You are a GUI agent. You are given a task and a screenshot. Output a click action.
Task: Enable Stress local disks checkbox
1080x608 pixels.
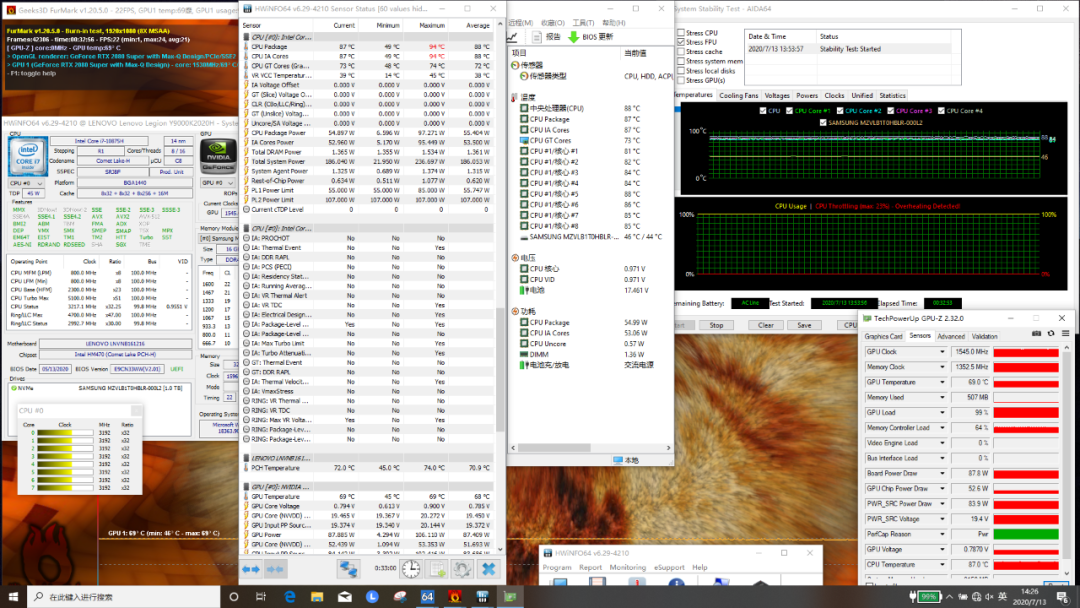click(681, 71)
